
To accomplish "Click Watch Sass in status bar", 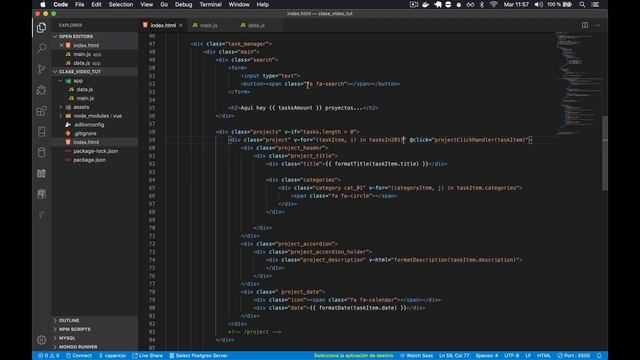I will point(416,356).
